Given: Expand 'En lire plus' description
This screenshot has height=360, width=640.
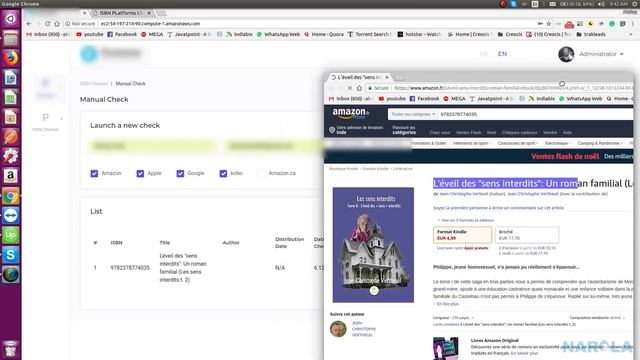Looking at the screenshot, I should point(447,304).
